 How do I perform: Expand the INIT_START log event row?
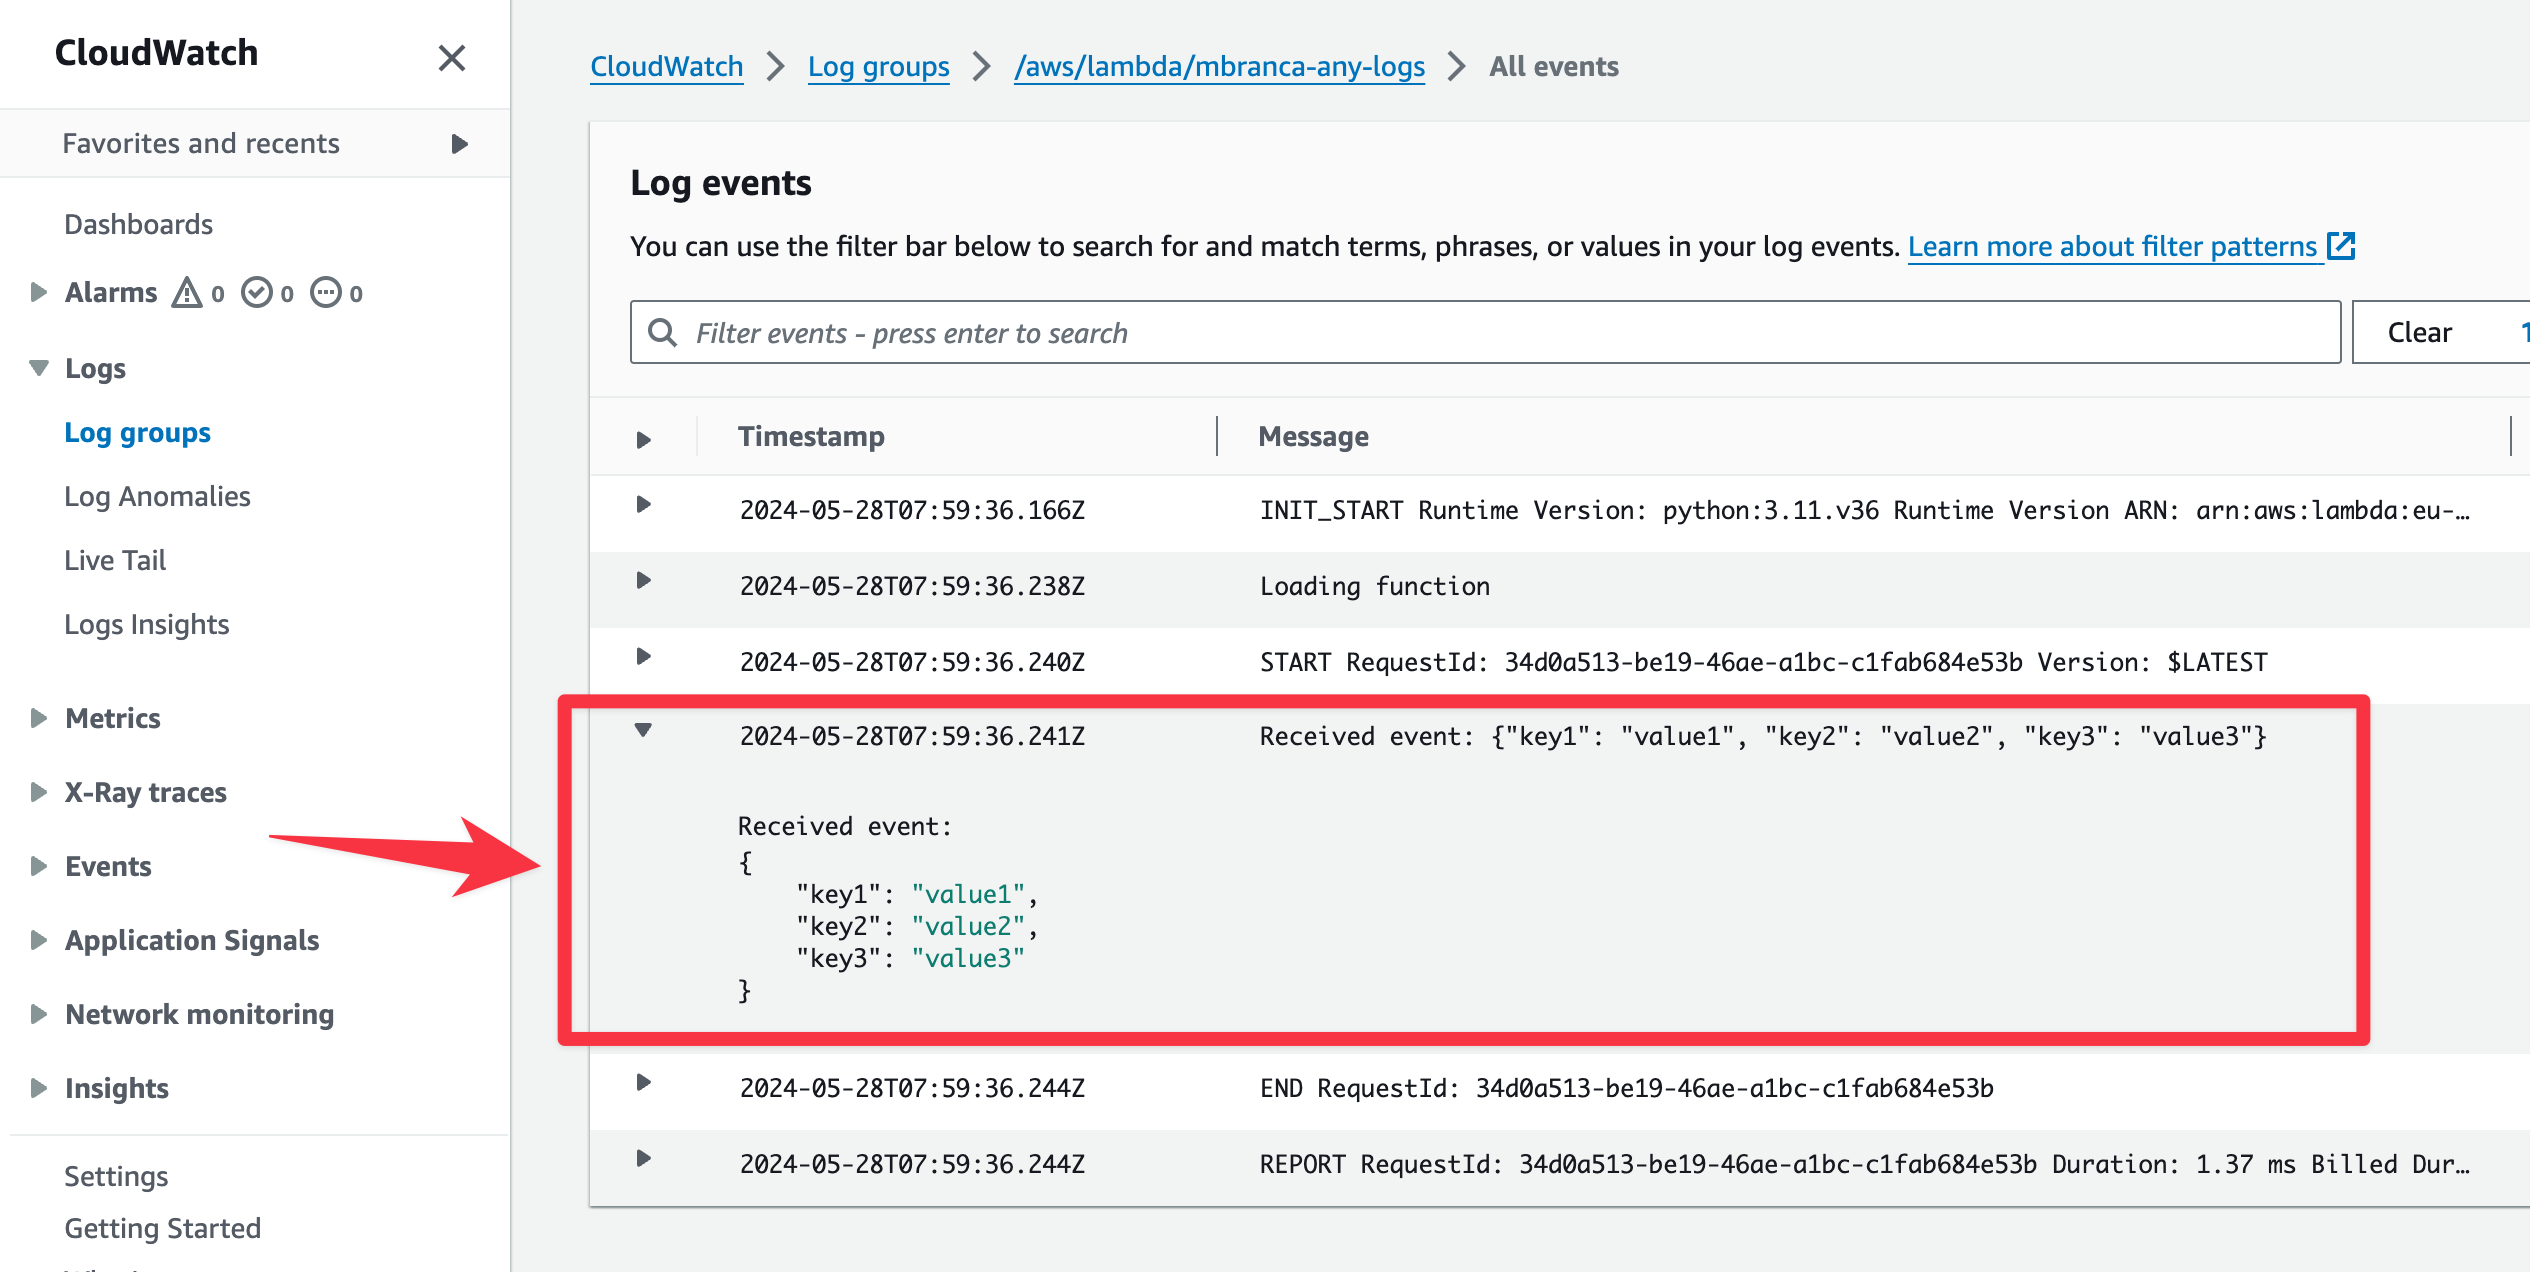pos(644,510)
